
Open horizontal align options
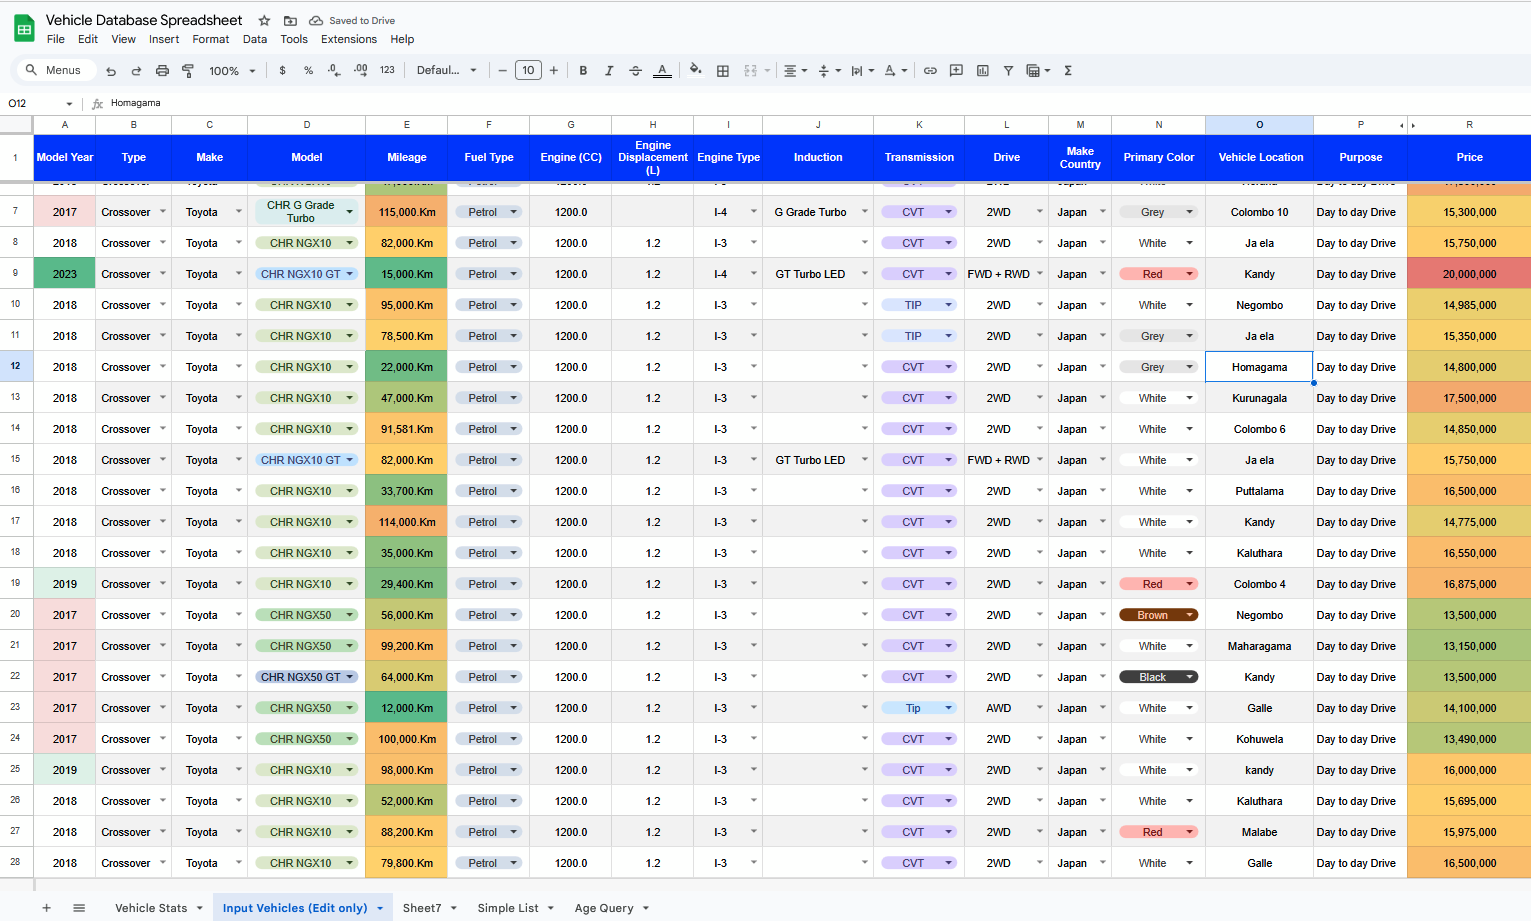tap(794, 71)
